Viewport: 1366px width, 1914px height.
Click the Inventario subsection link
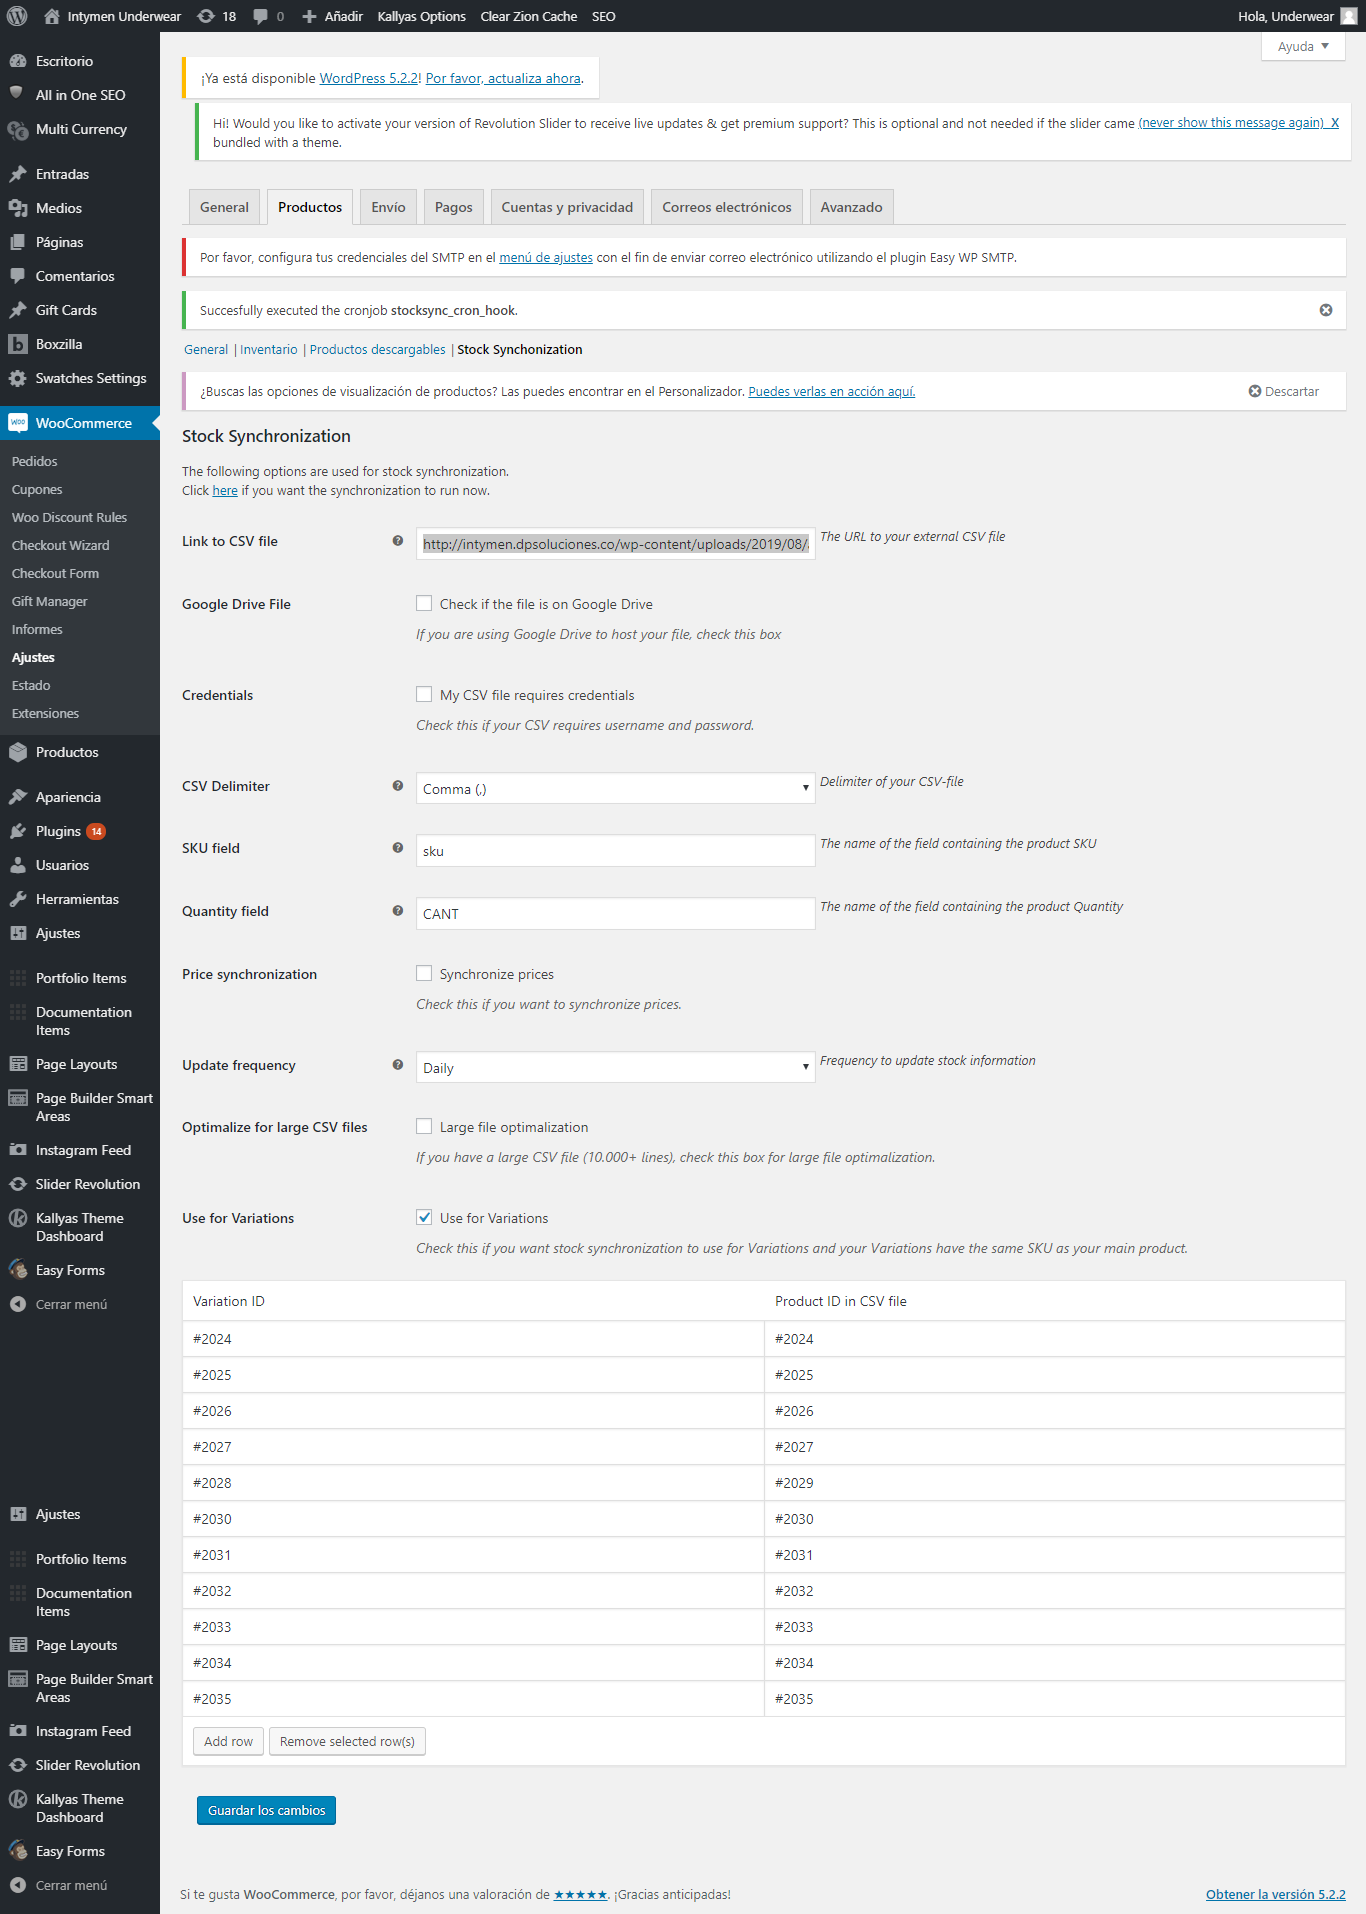click(269, 349)
